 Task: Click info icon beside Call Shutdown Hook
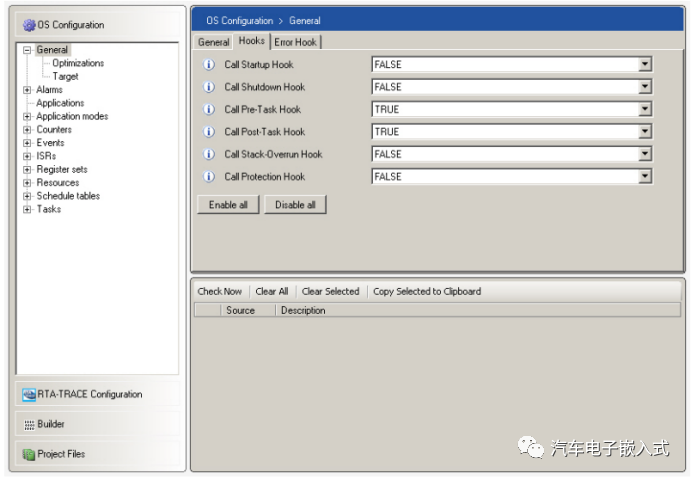[209, 87]
